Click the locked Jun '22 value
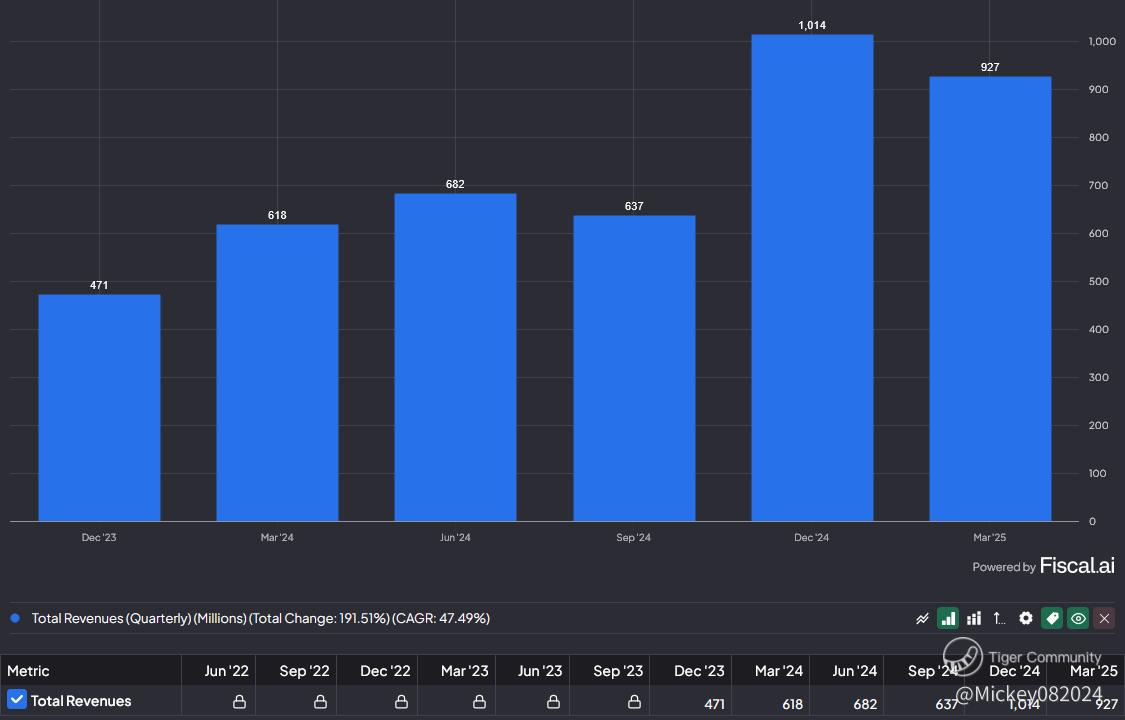The height and width of the screenshot is (720, 1125). pos(240,701)
